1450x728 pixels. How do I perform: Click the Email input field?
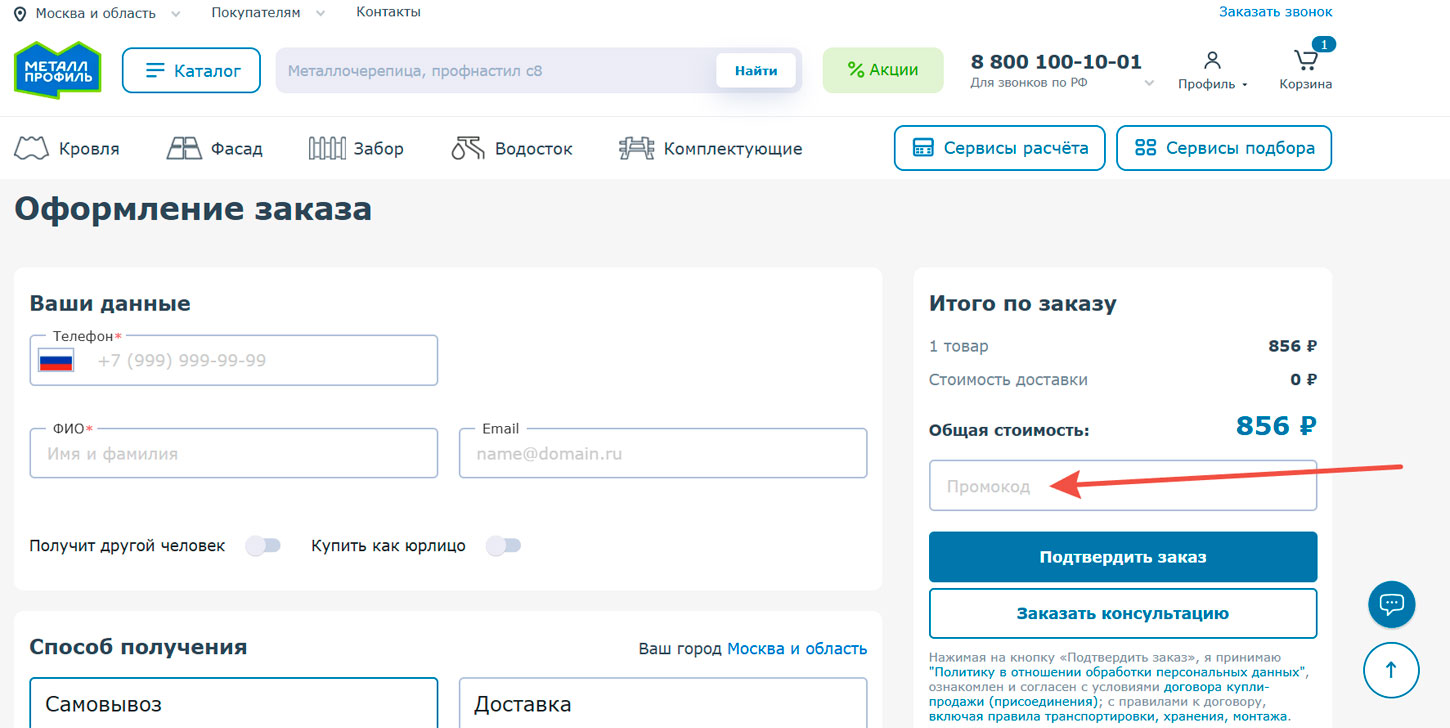663,453
